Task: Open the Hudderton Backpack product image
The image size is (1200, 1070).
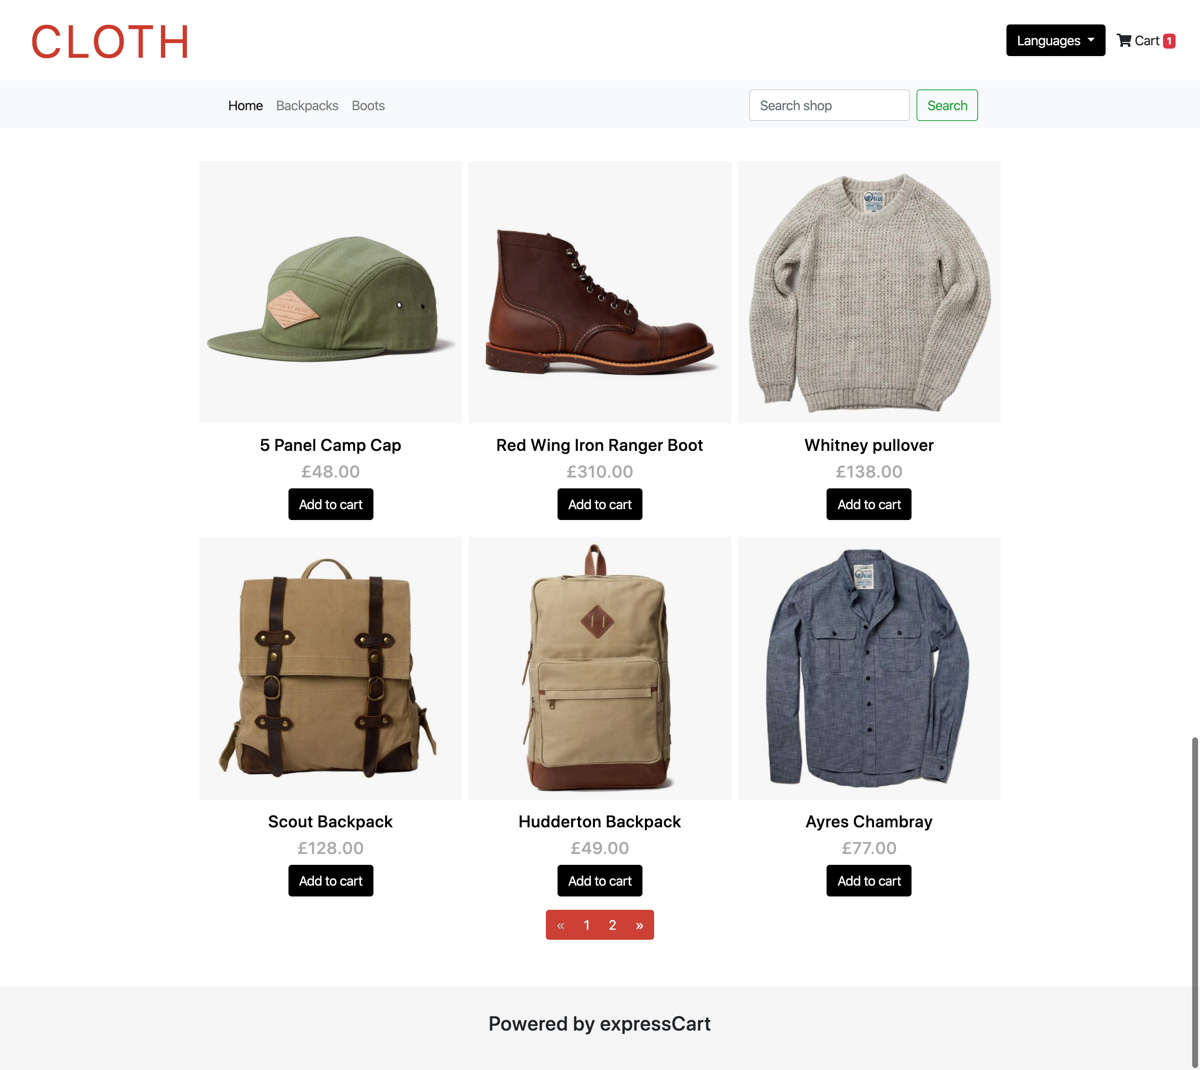Action: (x=600, y=668)
